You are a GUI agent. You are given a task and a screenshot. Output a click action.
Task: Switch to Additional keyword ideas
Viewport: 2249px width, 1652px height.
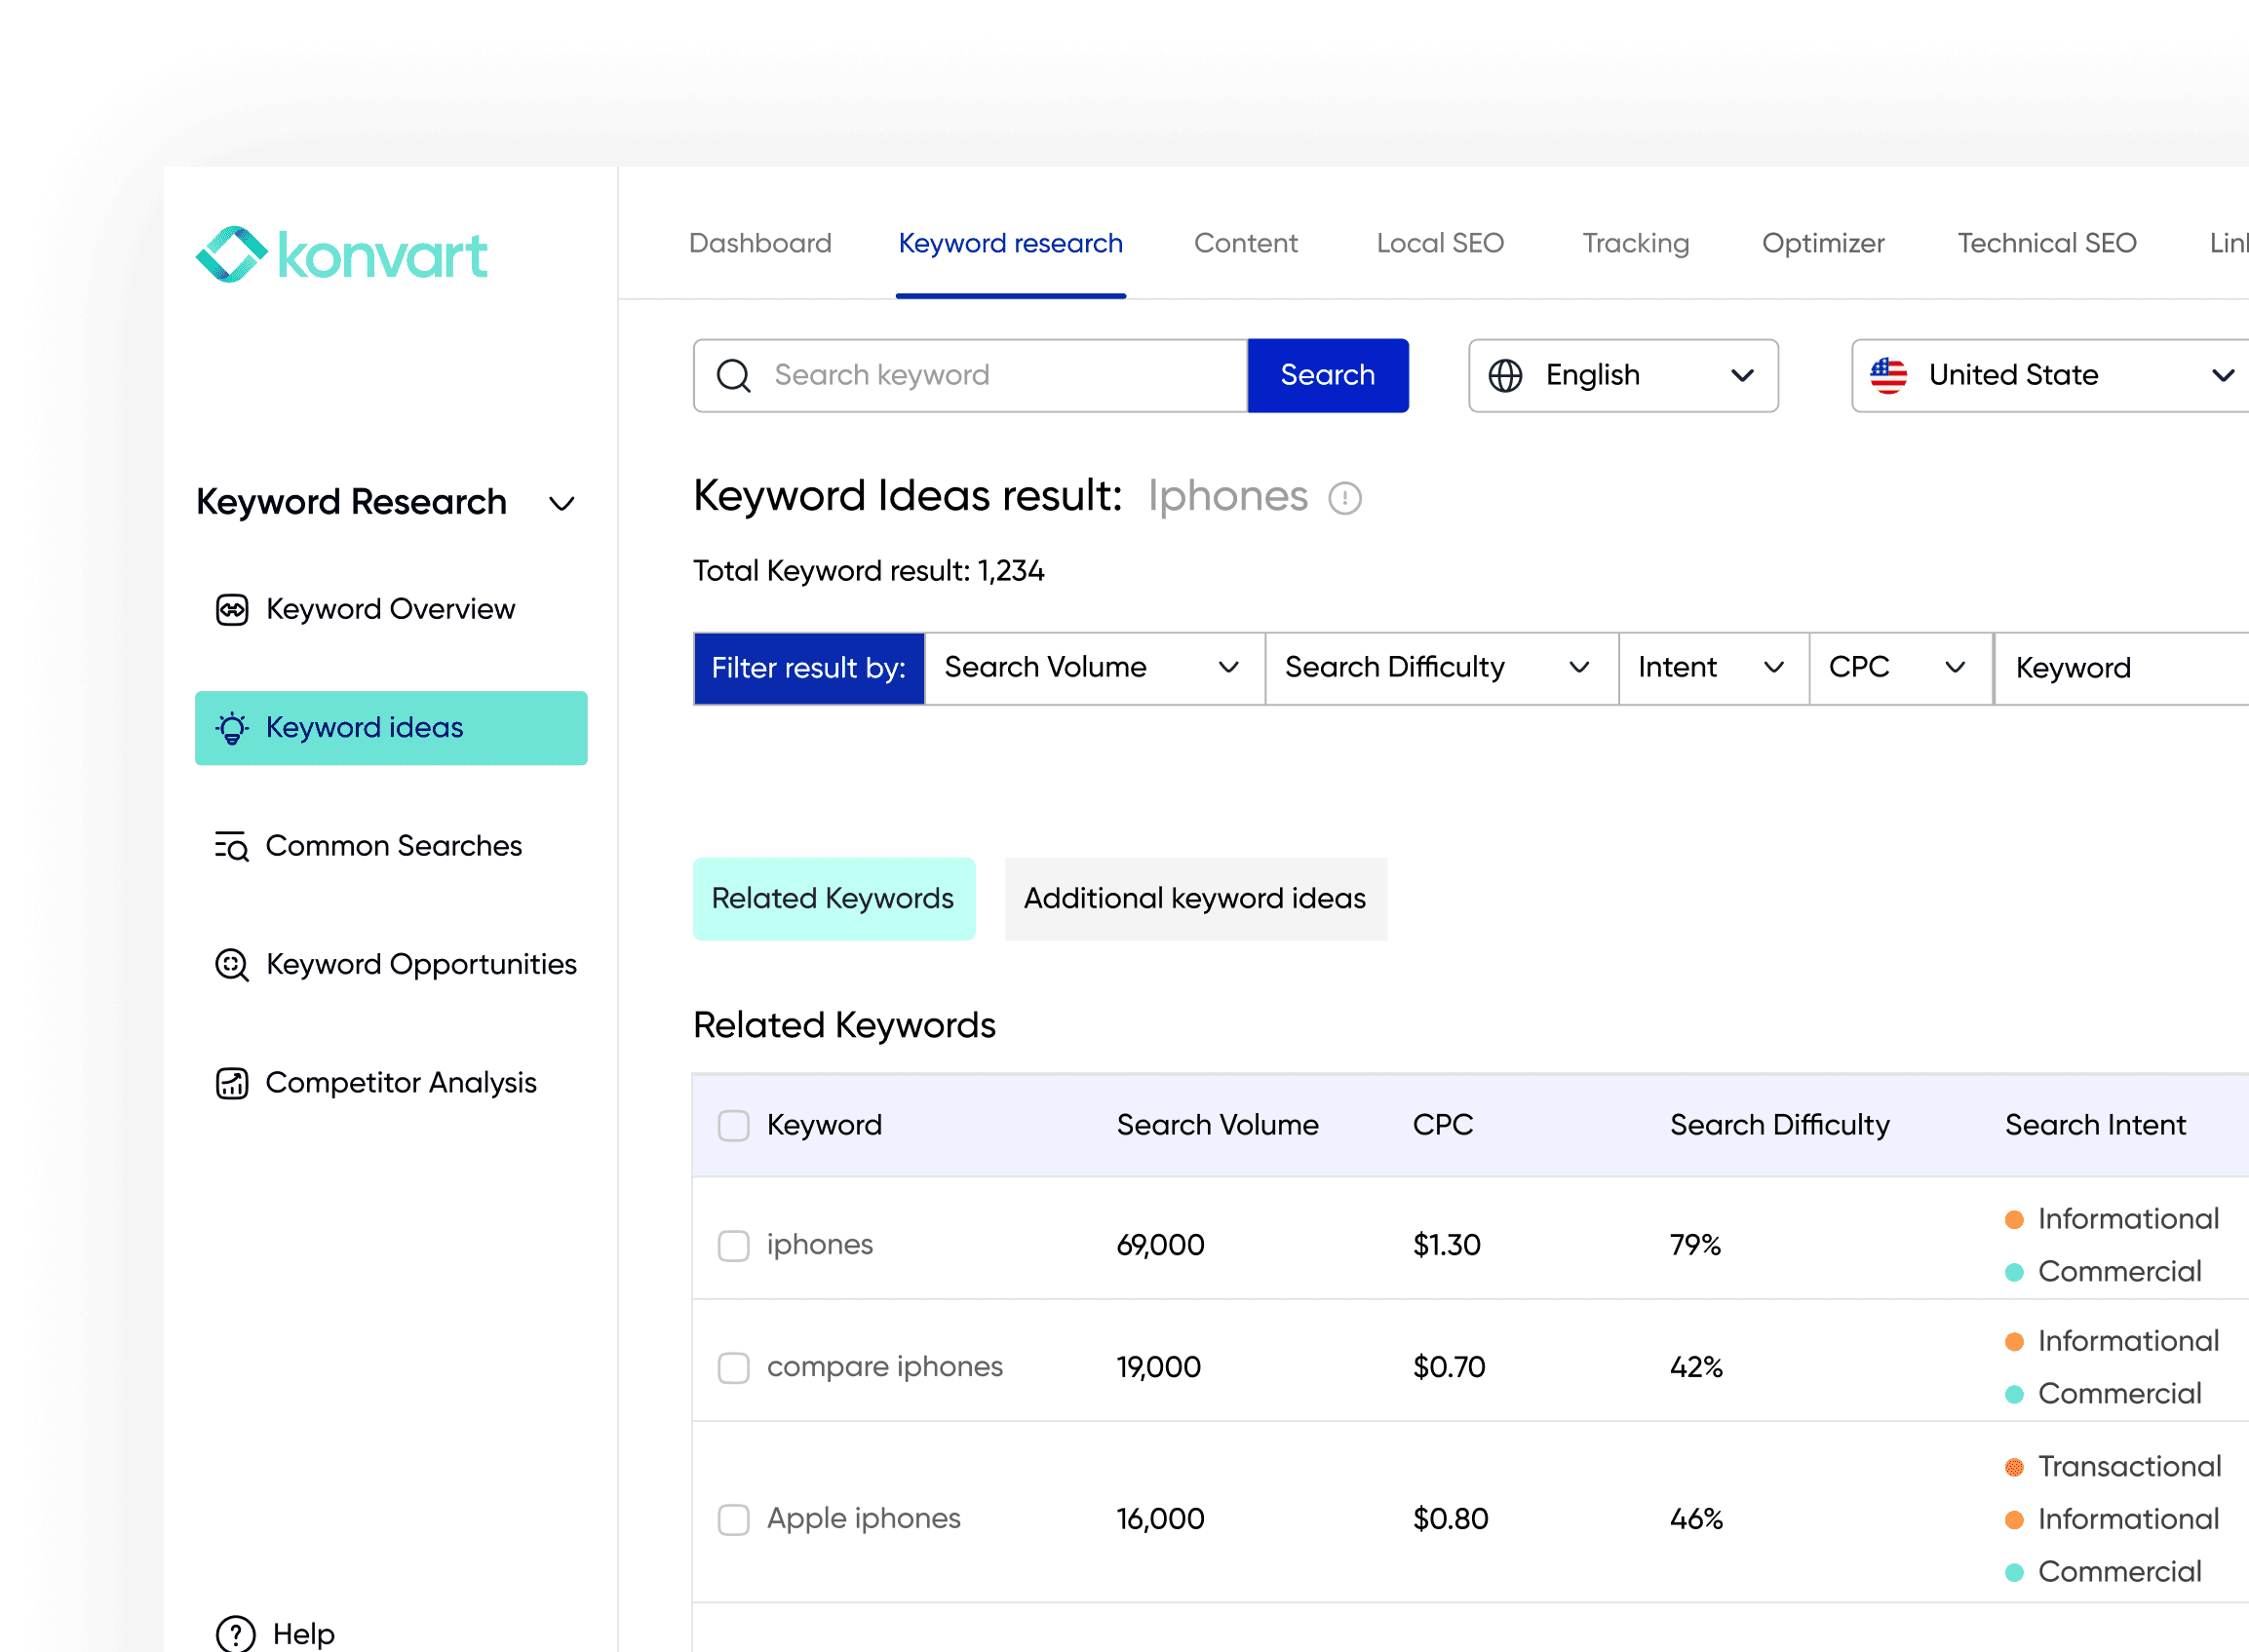click(1194, 898)
